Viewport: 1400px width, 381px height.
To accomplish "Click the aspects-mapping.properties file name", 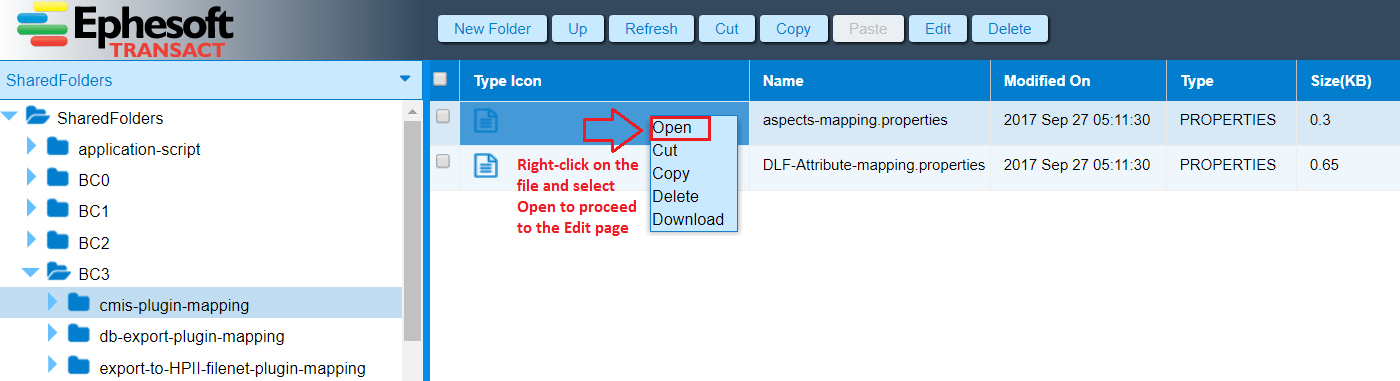I will 855,120.
